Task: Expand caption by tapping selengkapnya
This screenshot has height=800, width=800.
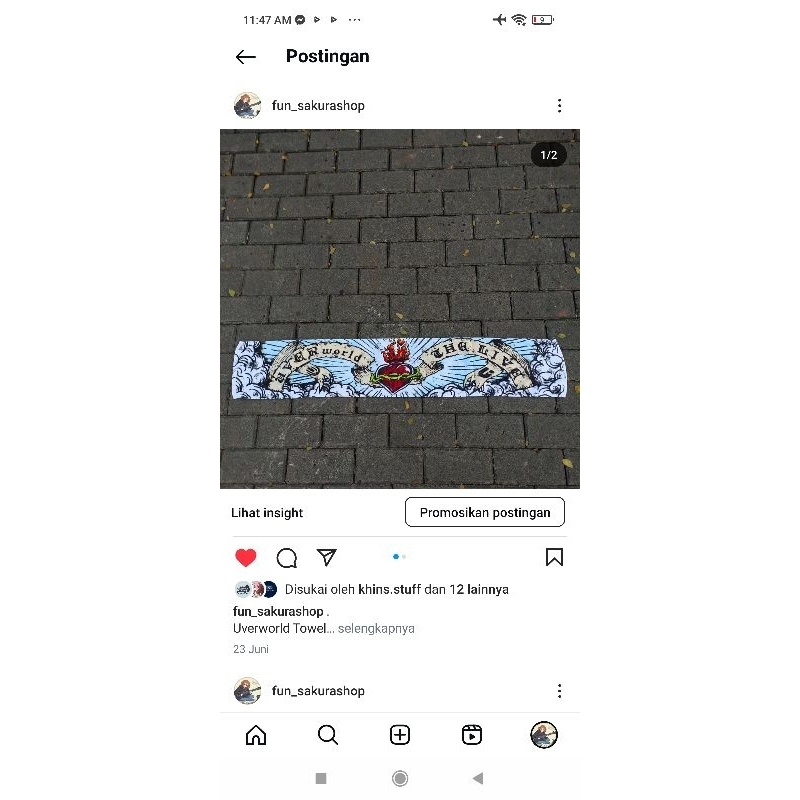Action: pos(376,629)
